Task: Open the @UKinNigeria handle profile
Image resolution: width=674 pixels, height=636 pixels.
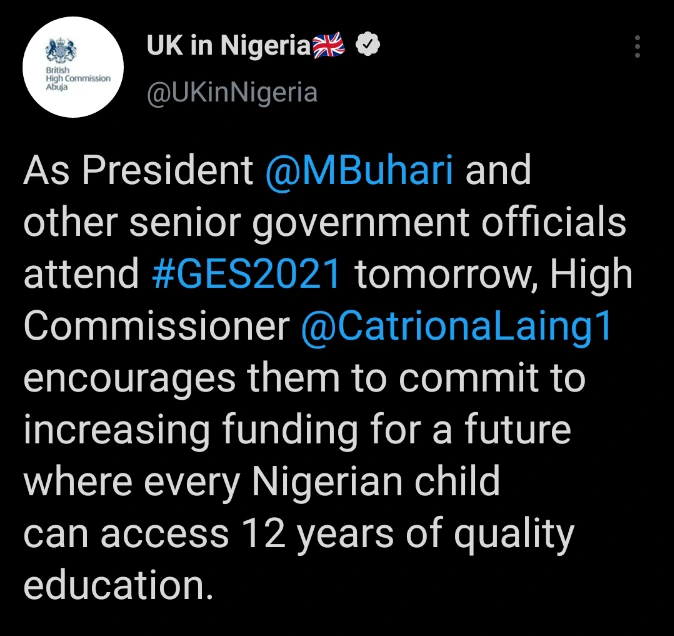Action: [232, 93]
